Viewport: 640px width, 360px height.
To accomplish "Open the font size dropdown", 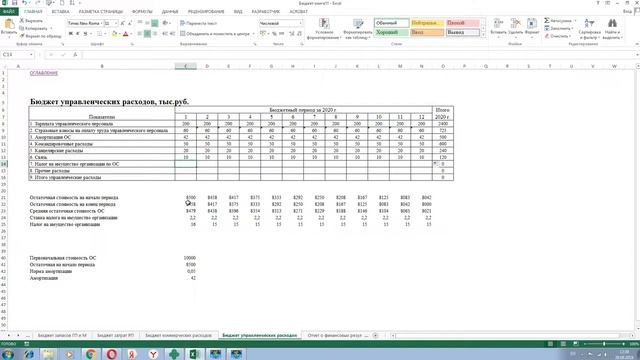I will pyautogui.click(x=116, y=23).
